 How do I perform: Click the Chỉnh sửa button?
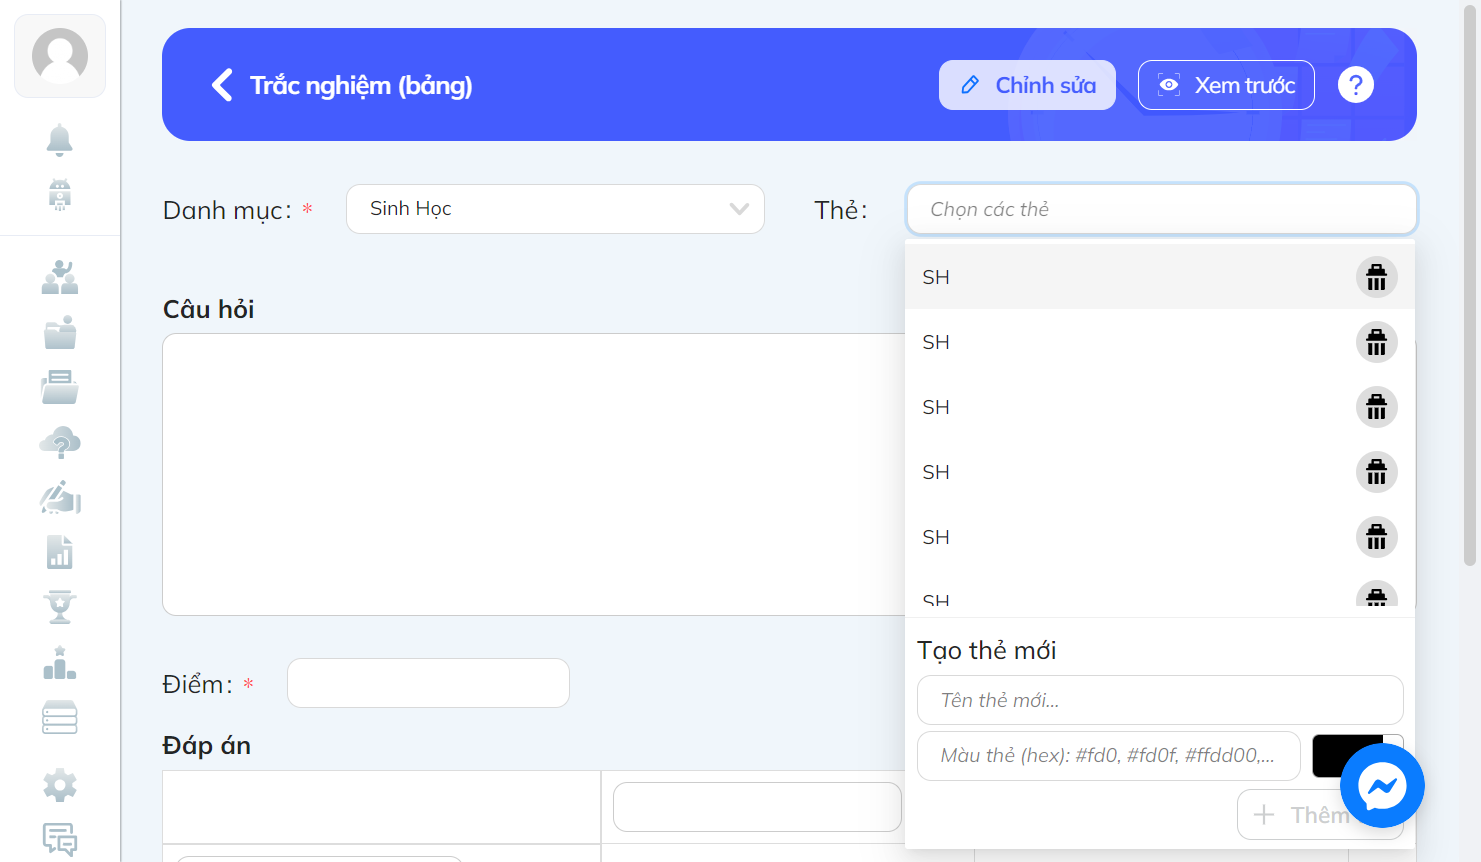click(x=1027, y=85)
